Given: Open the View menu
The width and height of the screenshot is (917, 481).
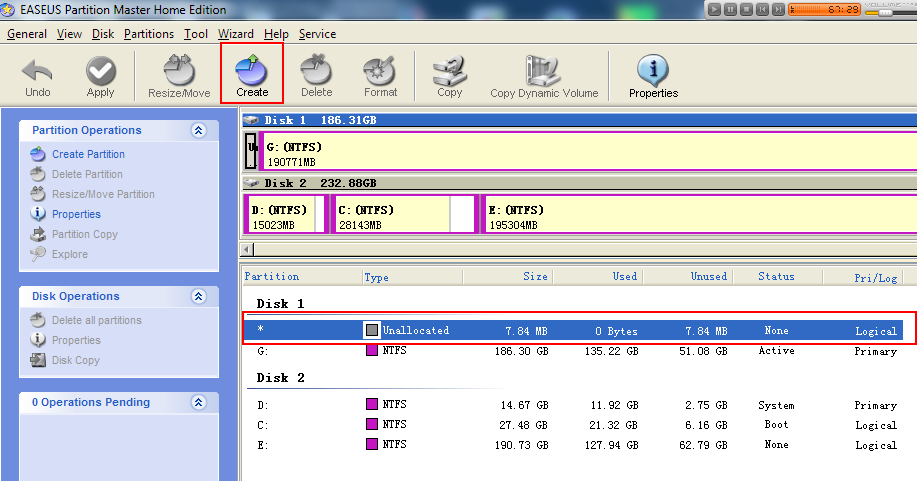Looking at the screenshot, I should (x=69, y=34).
